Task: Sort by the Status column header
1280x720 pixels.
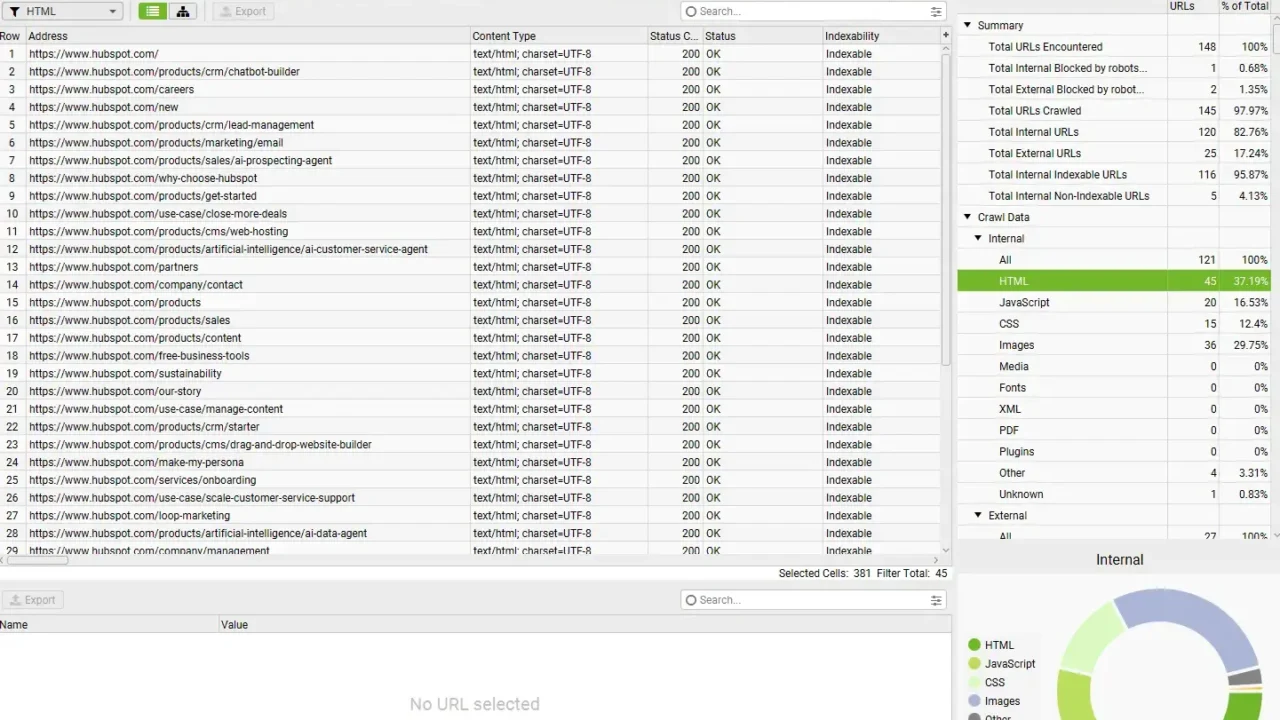Action: click(762, 36)
